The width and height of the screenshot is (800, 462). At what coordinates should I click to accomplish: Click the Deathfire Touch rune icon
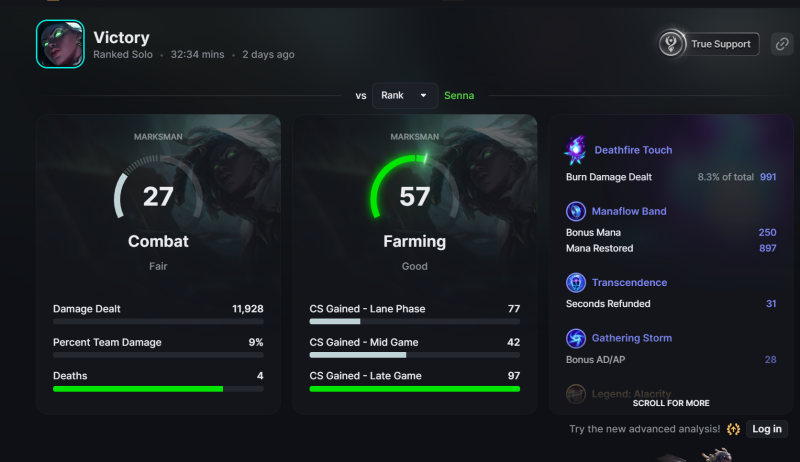pyautogui.click(x=576, y=150)
